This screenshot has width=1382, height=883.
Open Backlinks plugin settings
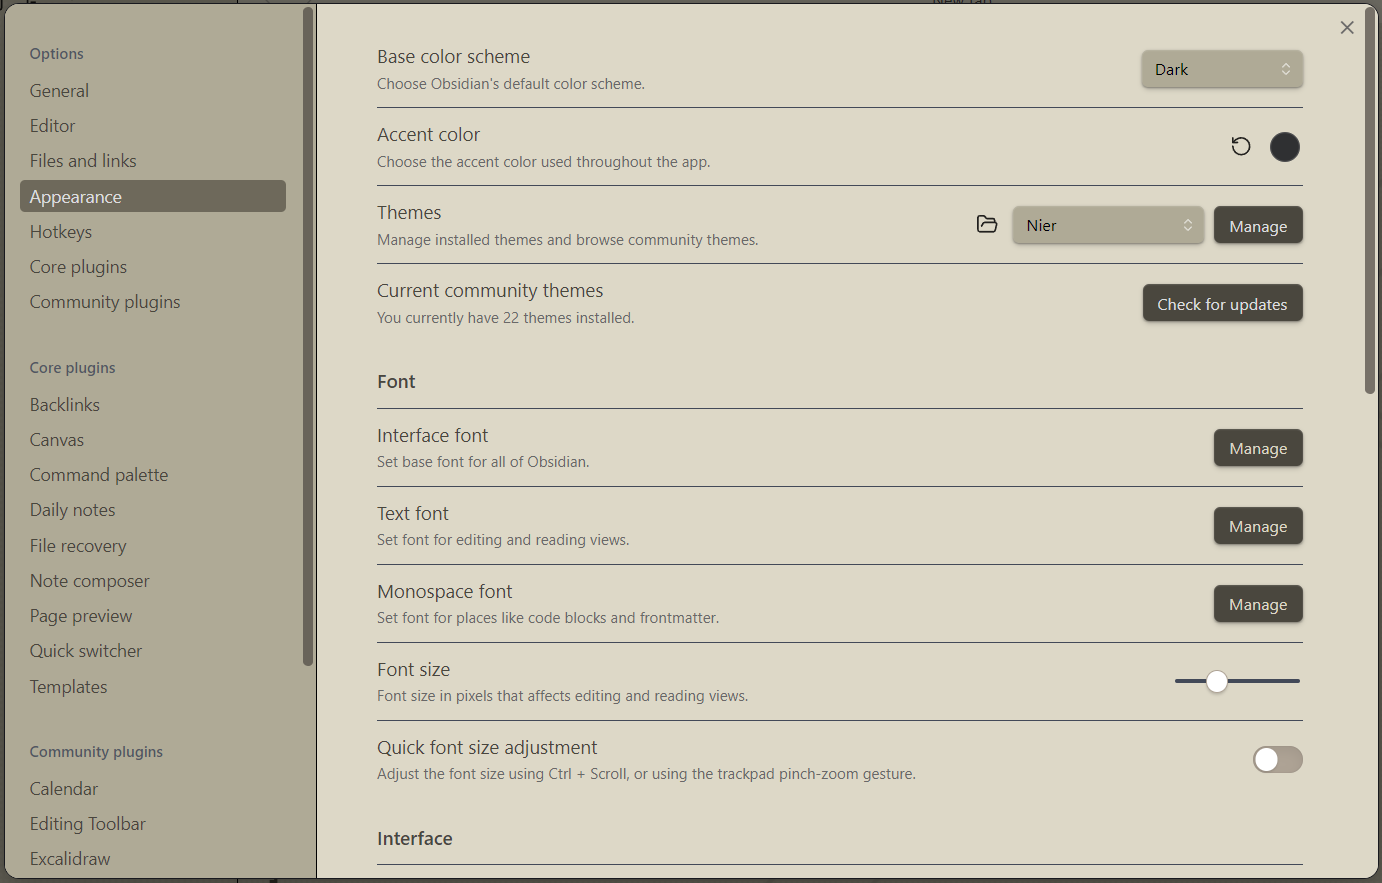coord(153,405)
